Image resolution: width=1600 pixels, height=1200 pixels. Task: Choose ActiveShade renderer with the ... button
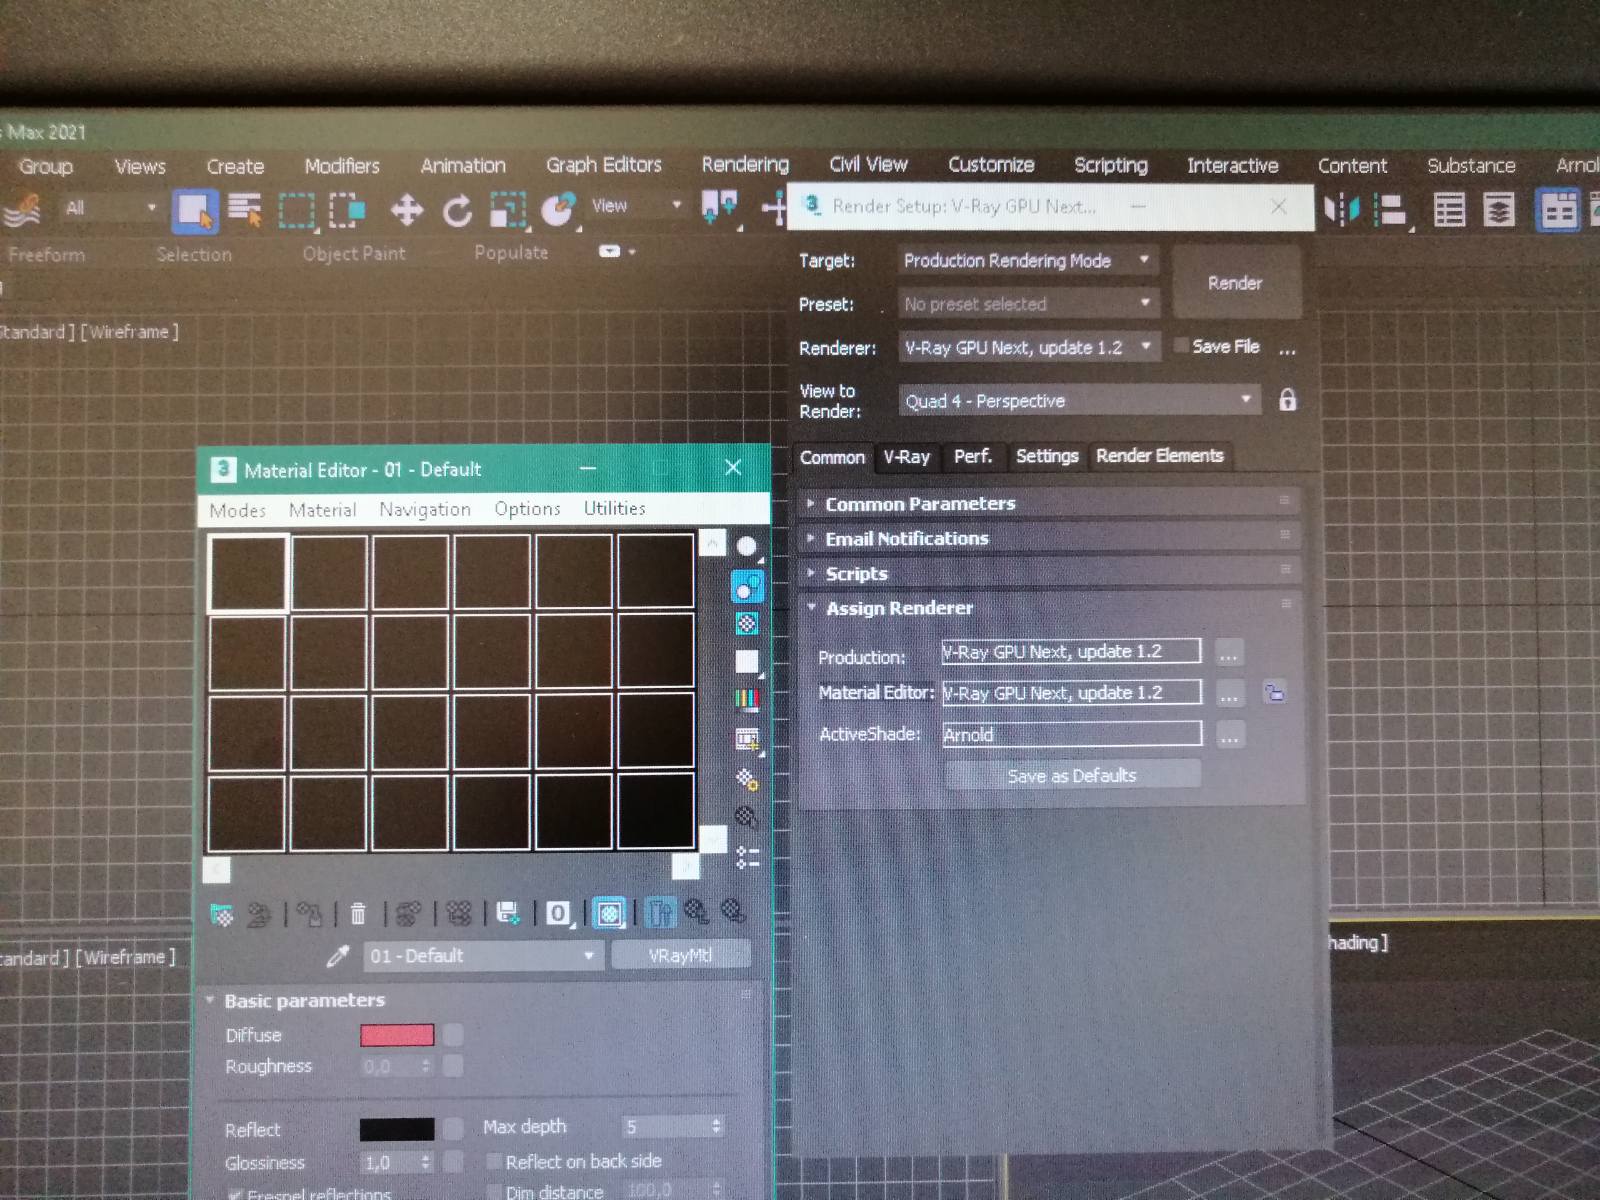[x=1229, y=736]
